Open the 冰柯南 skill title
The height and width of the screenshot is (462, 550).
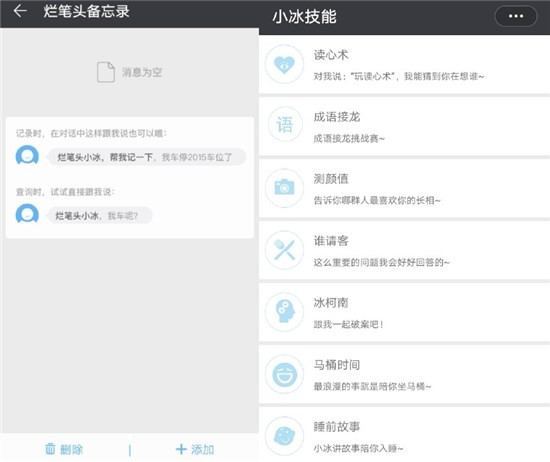click(x=331, y=303)
